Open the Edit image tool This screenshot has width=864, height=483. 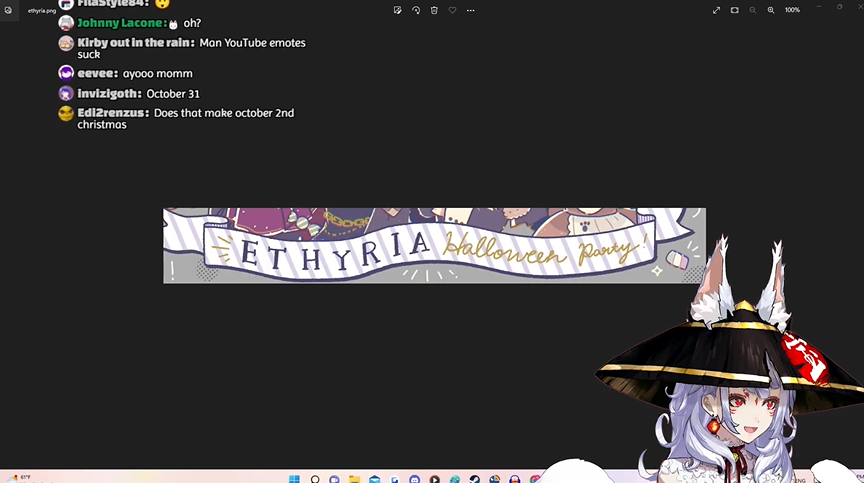(397, 10)
